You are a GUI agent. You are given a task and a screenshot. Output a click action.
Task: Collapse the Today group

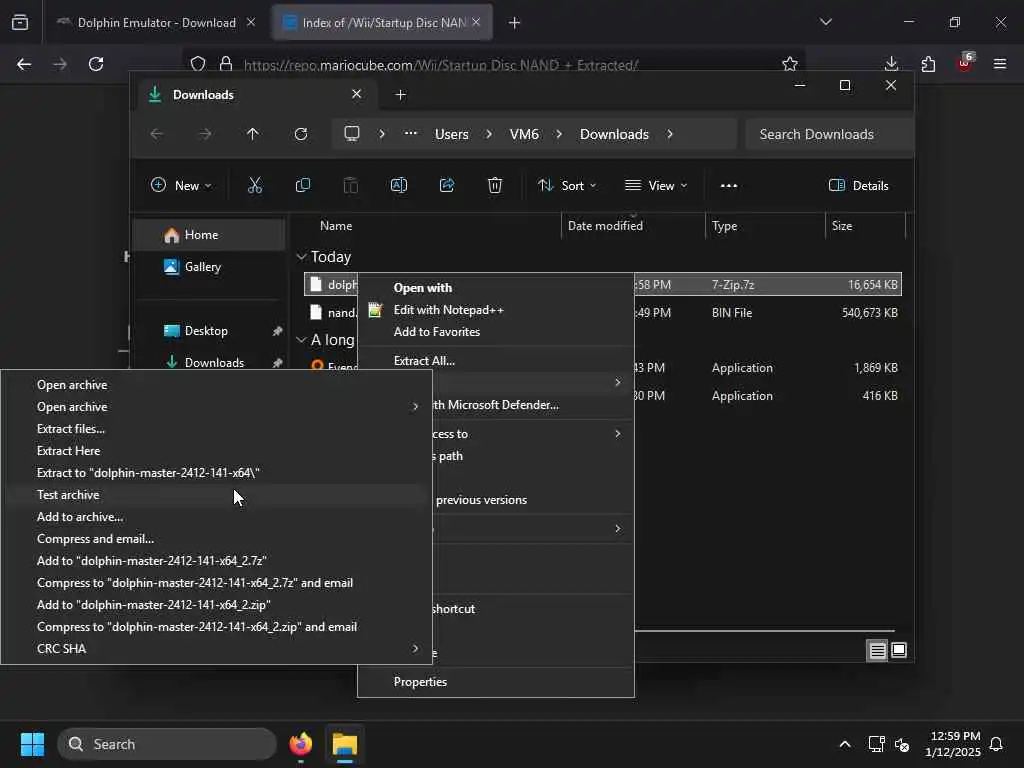coord(301,257)
